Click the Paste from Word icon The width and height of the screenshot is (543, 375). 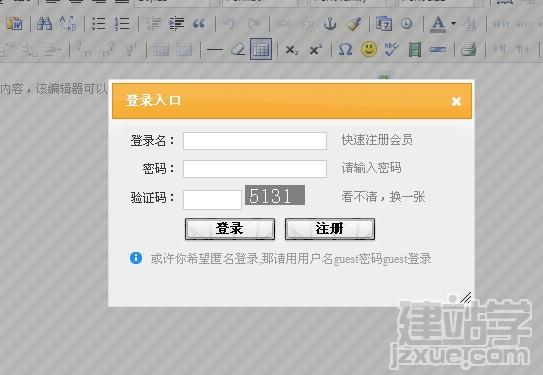[x=14, y=24]
